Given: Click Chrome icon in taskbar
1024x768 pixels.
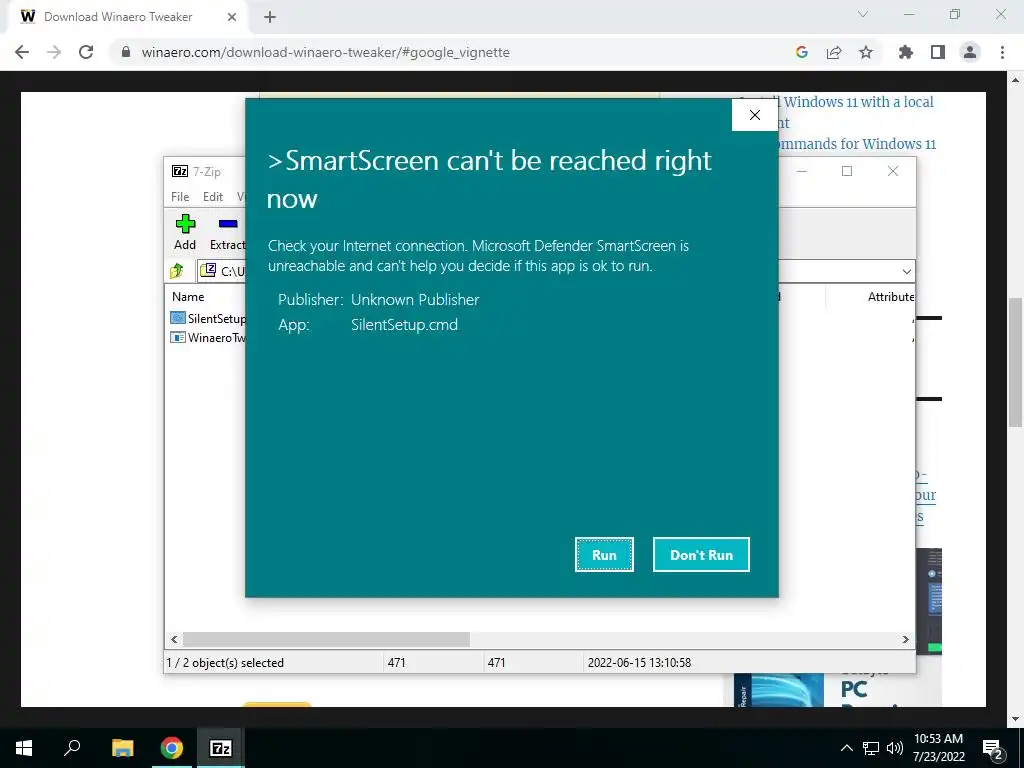Looking at the screenshot, I should point(172,748).
